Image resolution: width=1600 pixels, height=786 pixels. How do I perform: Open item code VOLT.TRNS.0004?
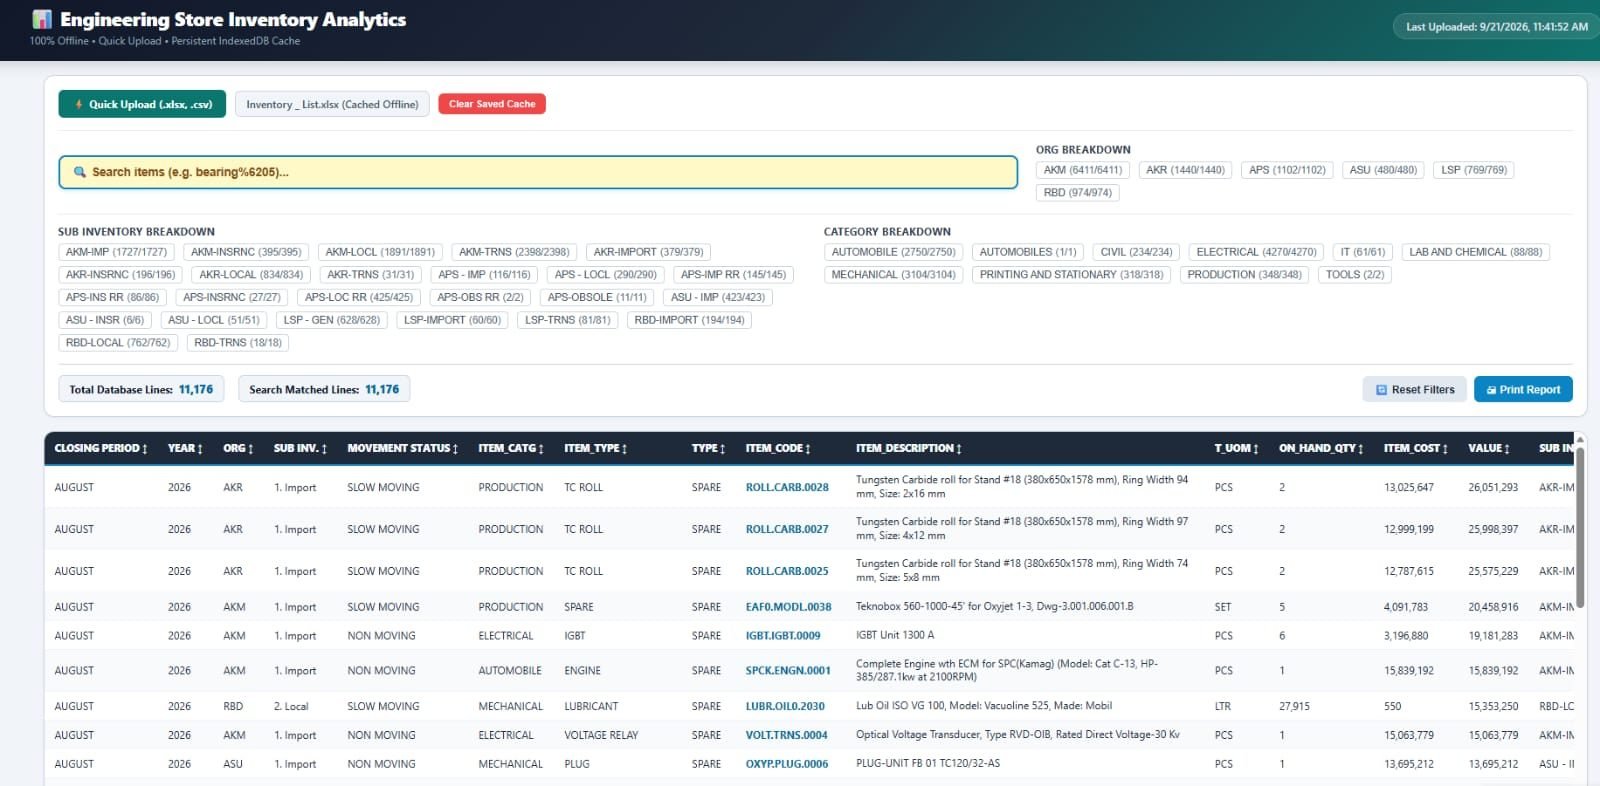click(x=786, y=735)
